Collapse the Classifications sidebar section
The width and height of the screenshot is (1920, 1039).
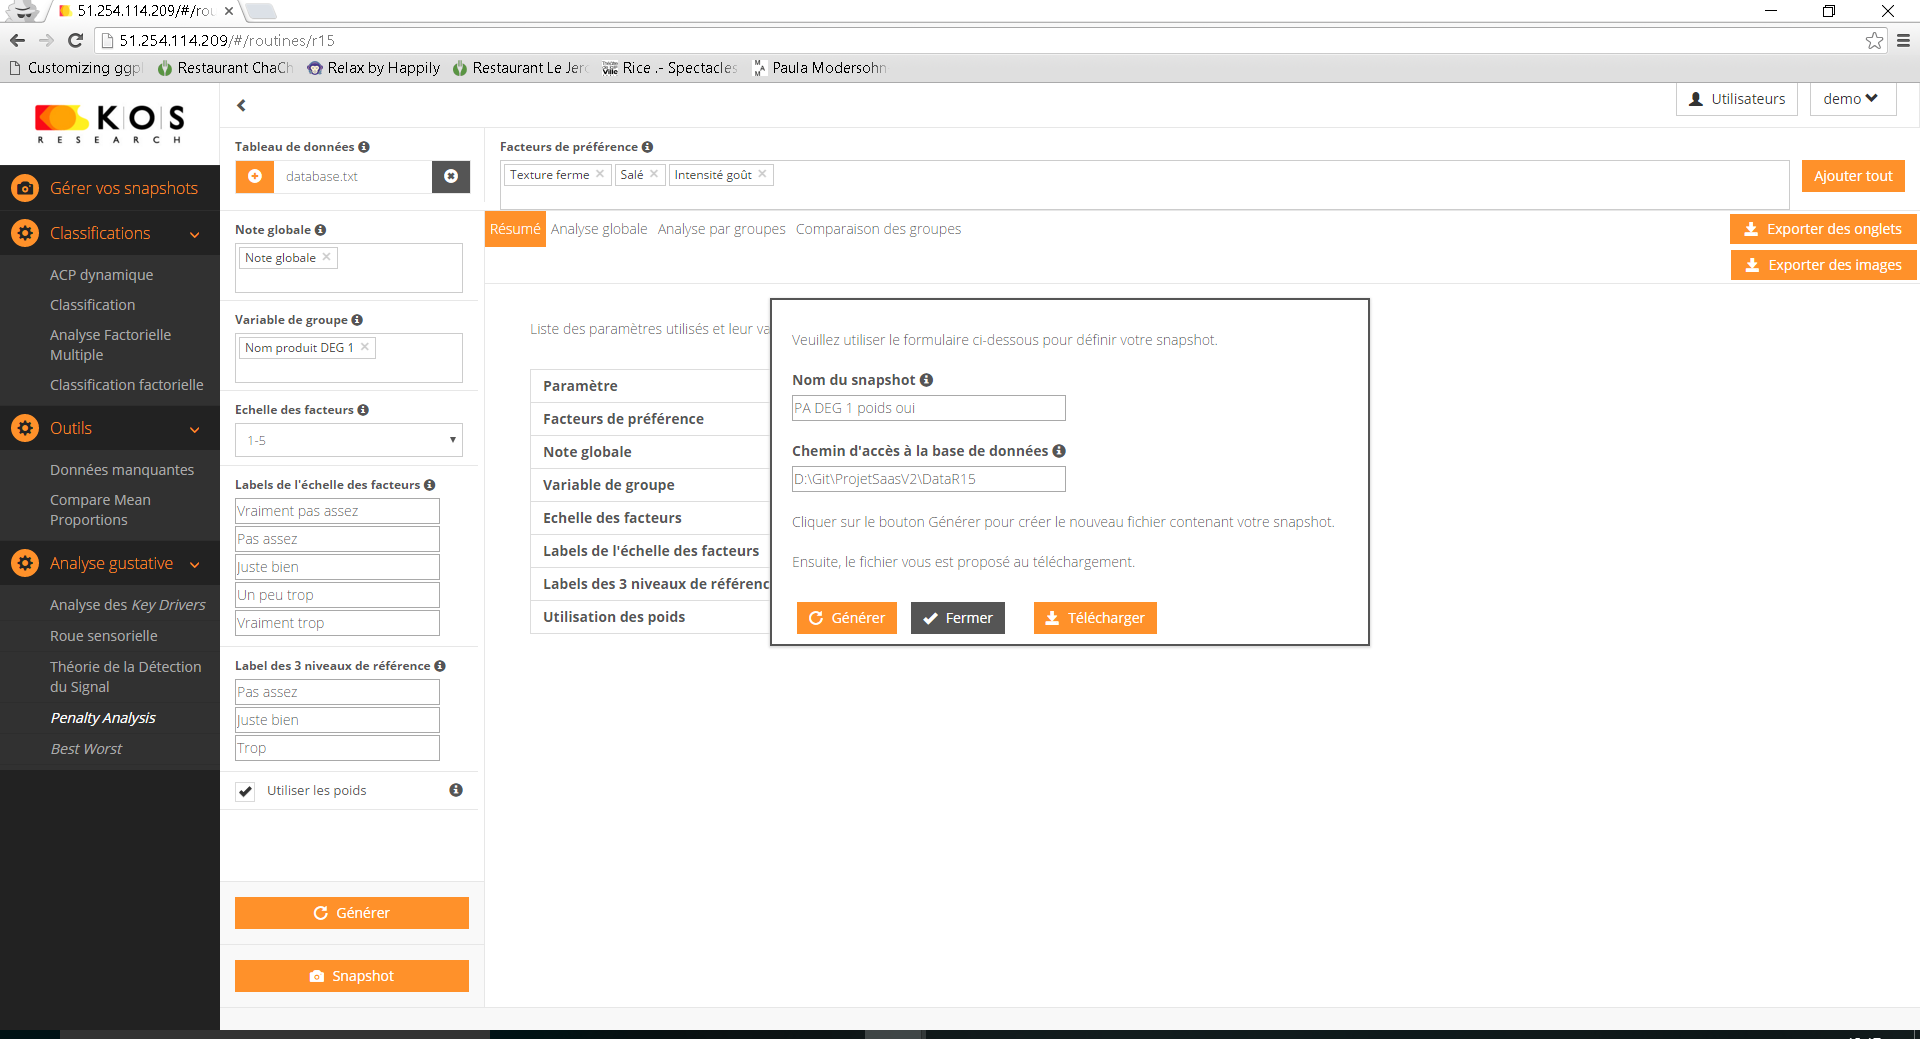pos(194,234)
